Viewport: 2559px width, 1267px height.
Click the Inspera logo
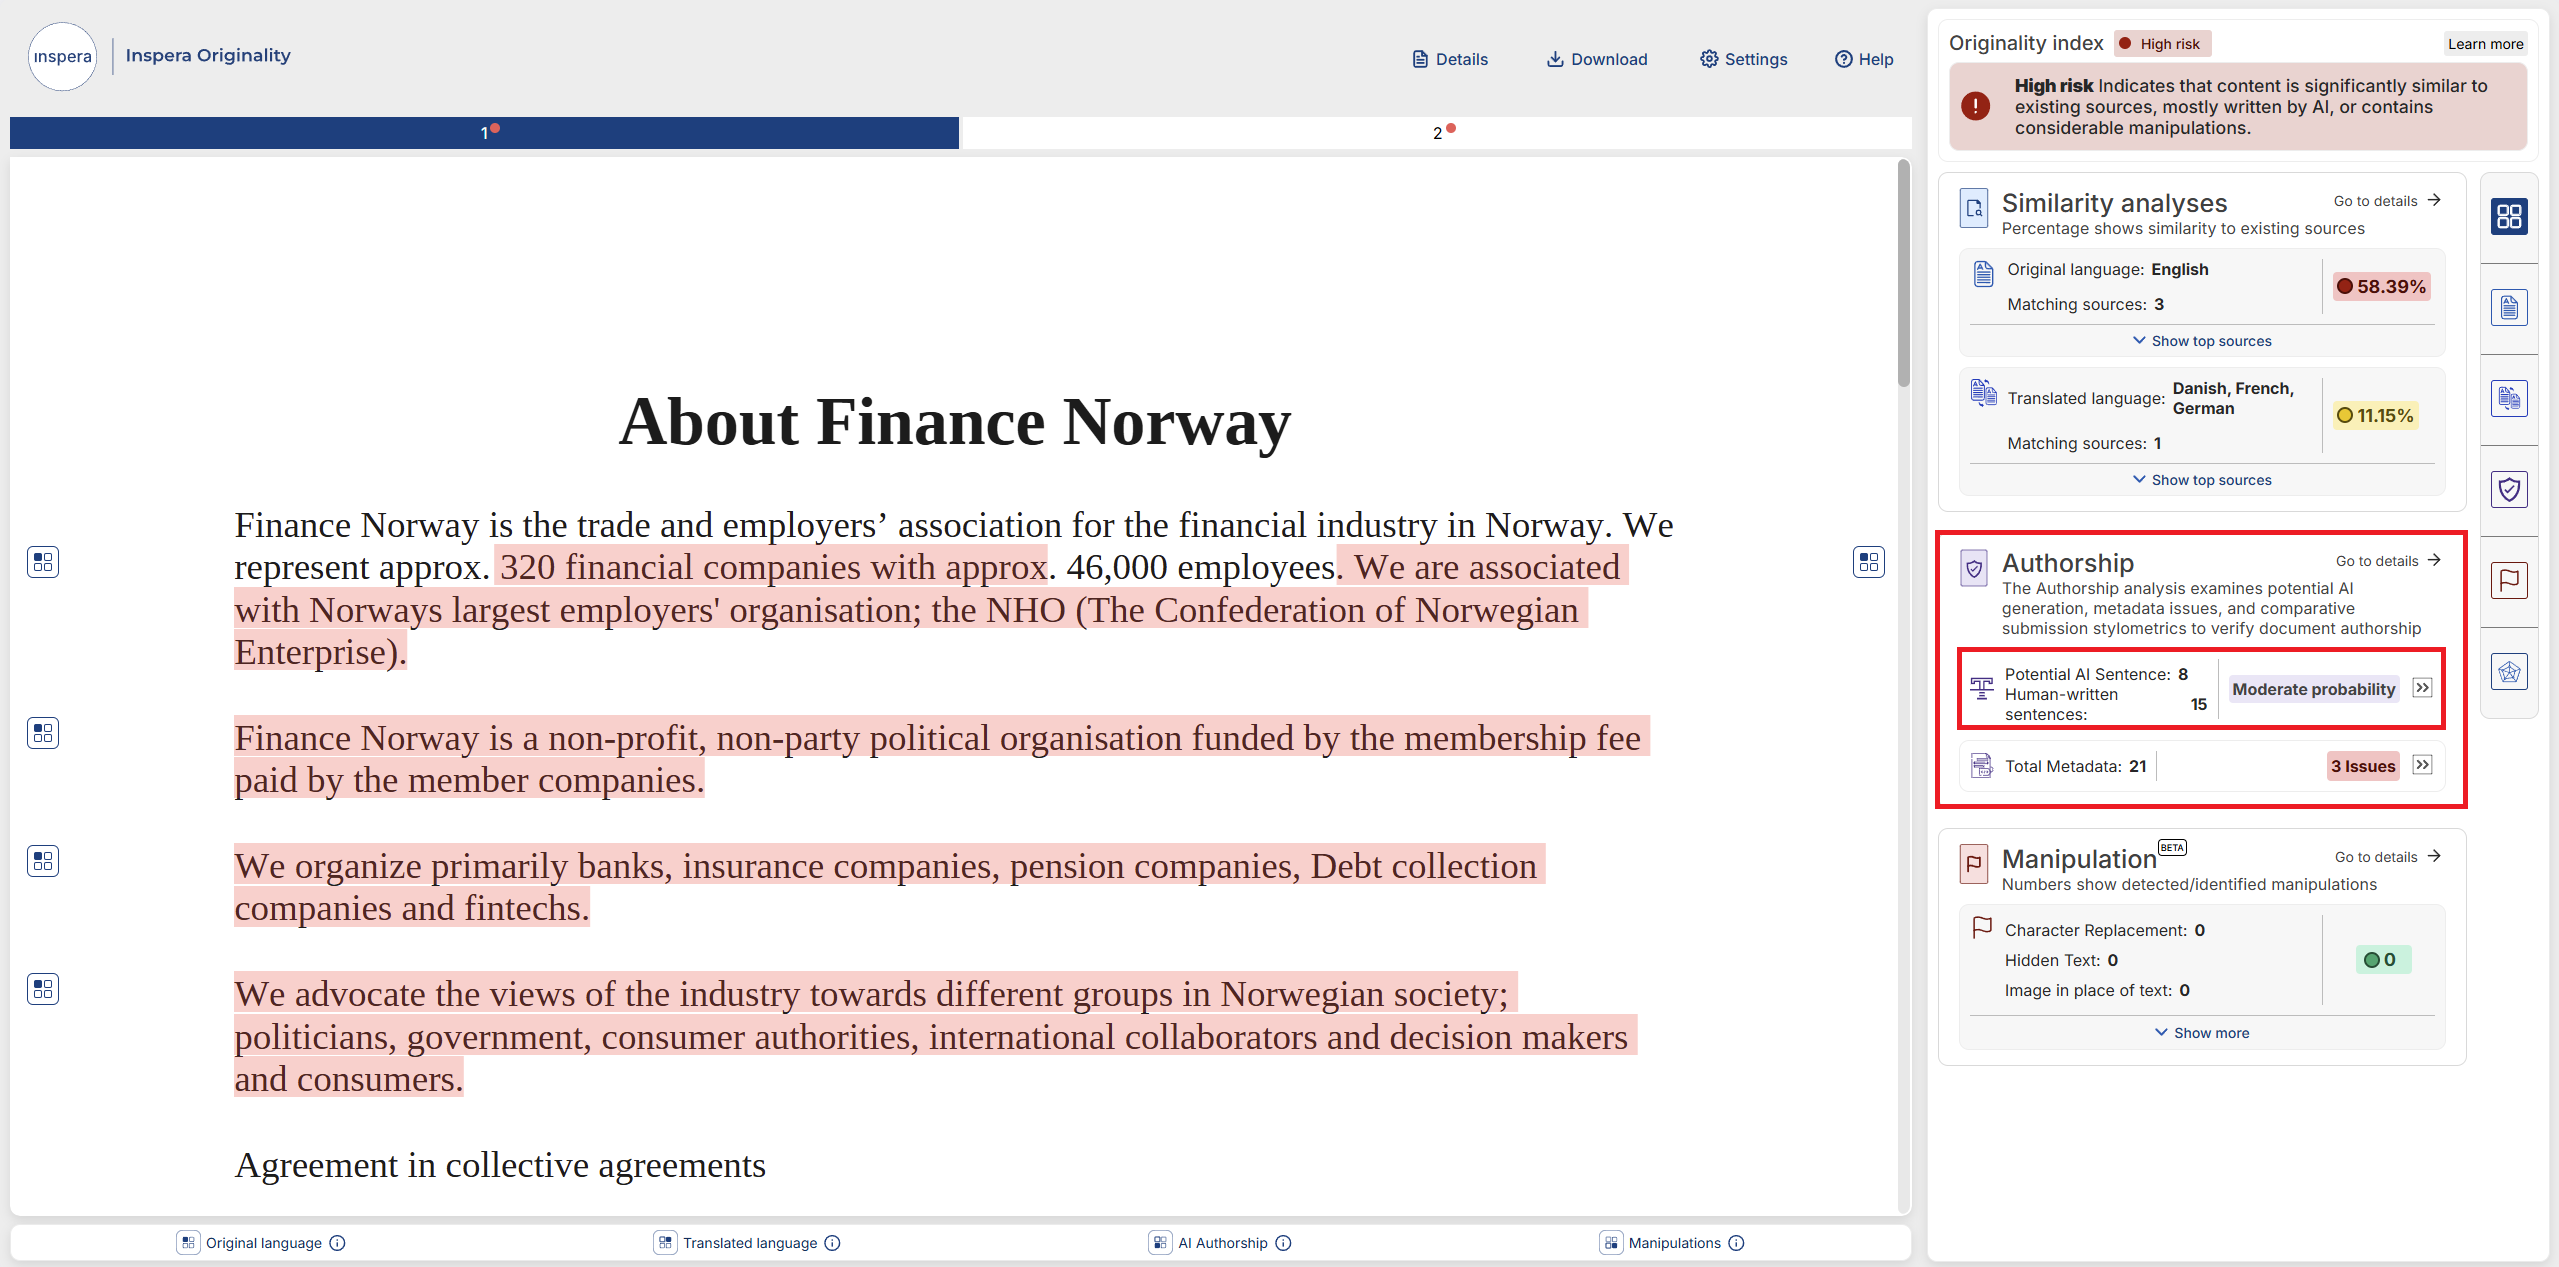tap(62, 57)
